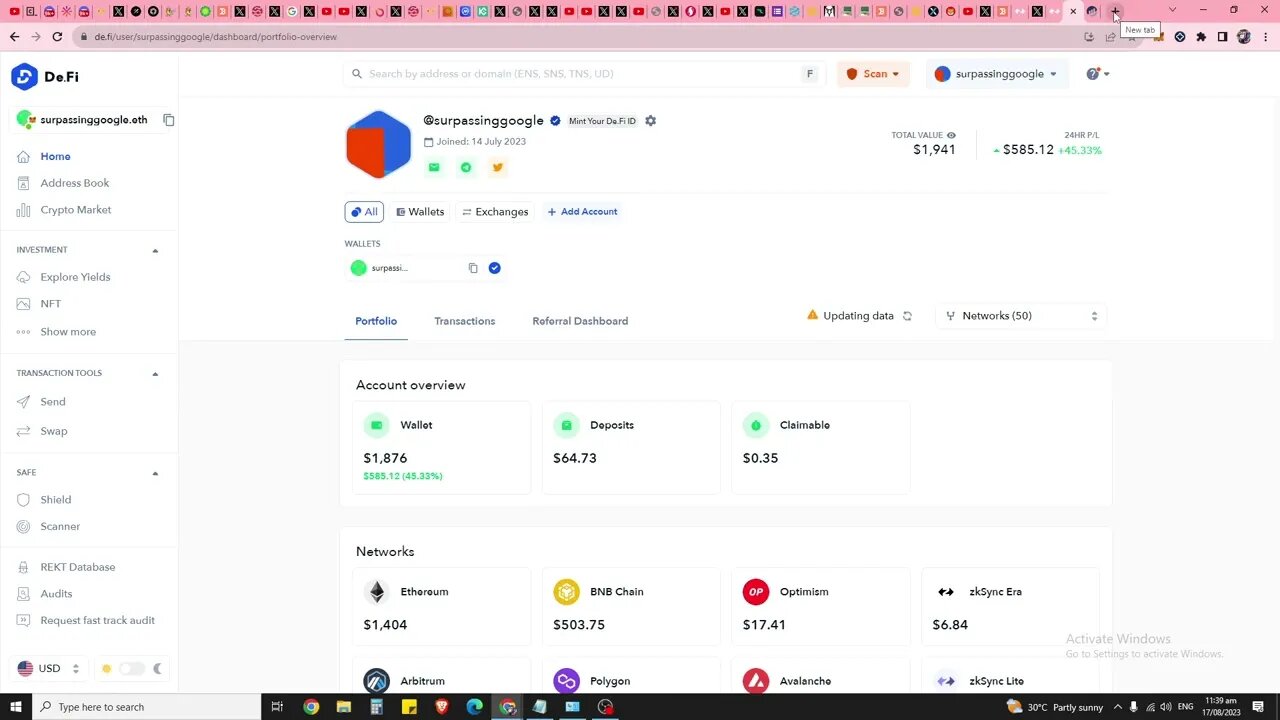The image size is (1280, 720).
Task: Open Address Book in sidebar
Action: [75, 183]
